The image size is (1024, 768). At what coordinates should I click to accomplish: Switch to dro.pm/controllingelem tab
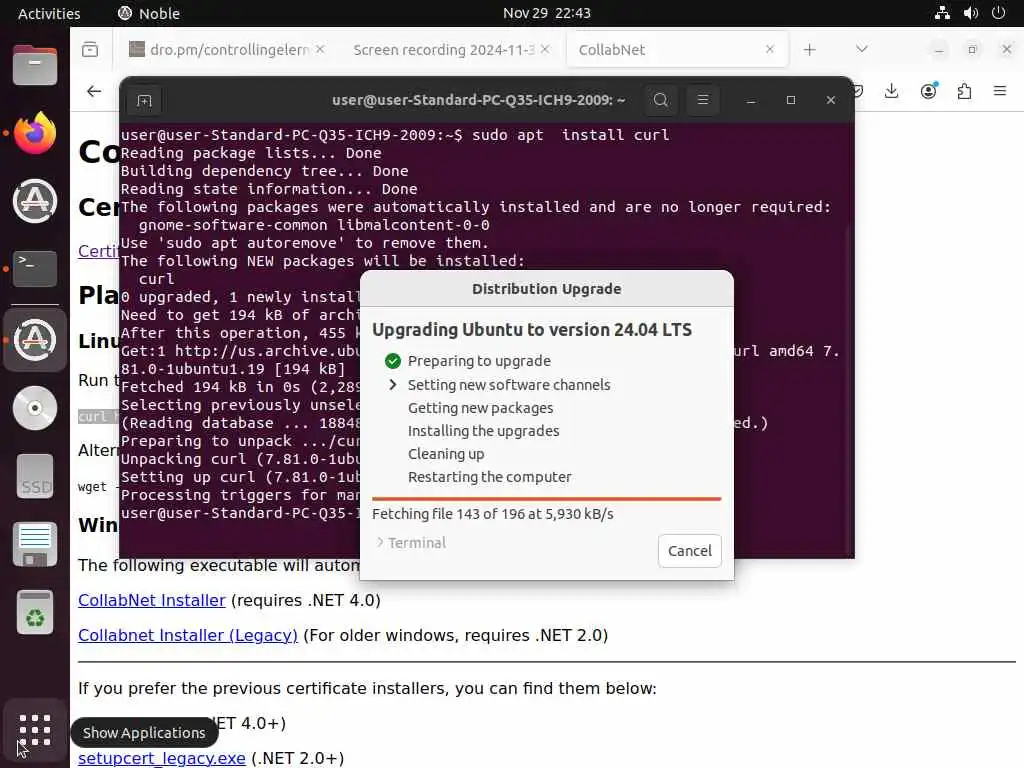[227, 50]
